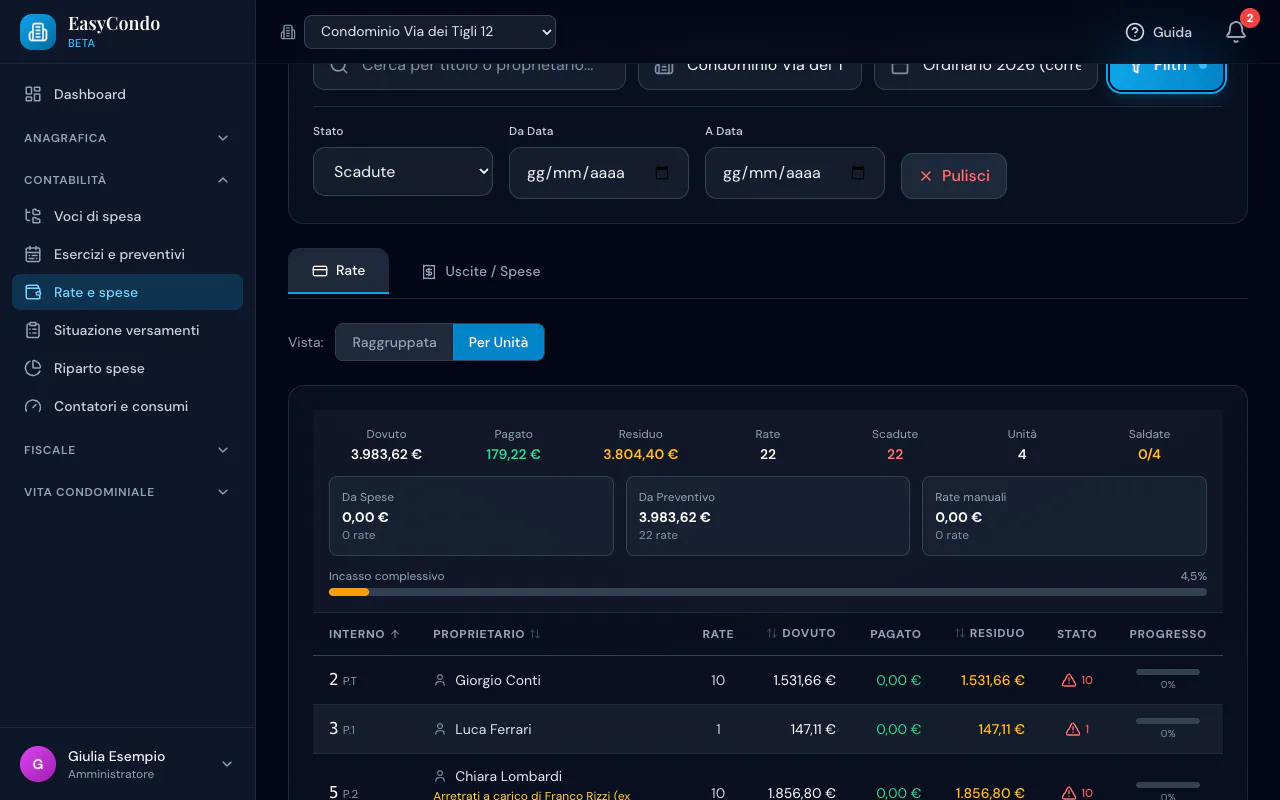Viewport: 1280px width, 800px height.
Task: Click the warning status icon for Luca Ferrari
Action: click(x=1073, y=729)
